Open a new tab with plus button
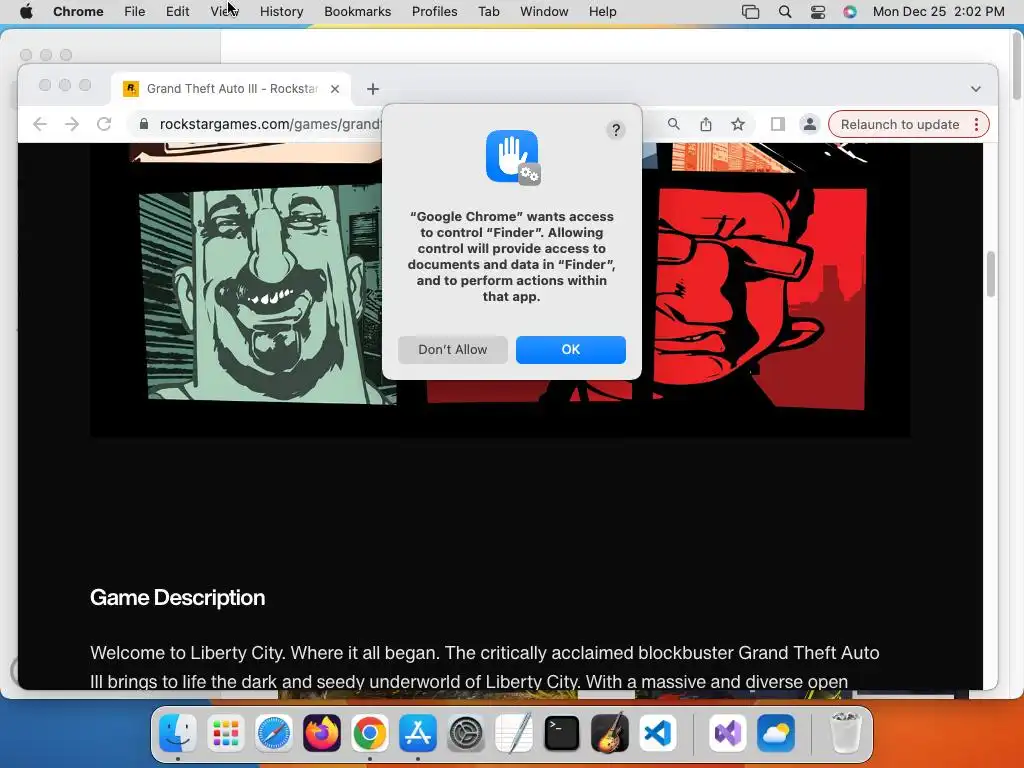 click(x=373, y=89)
